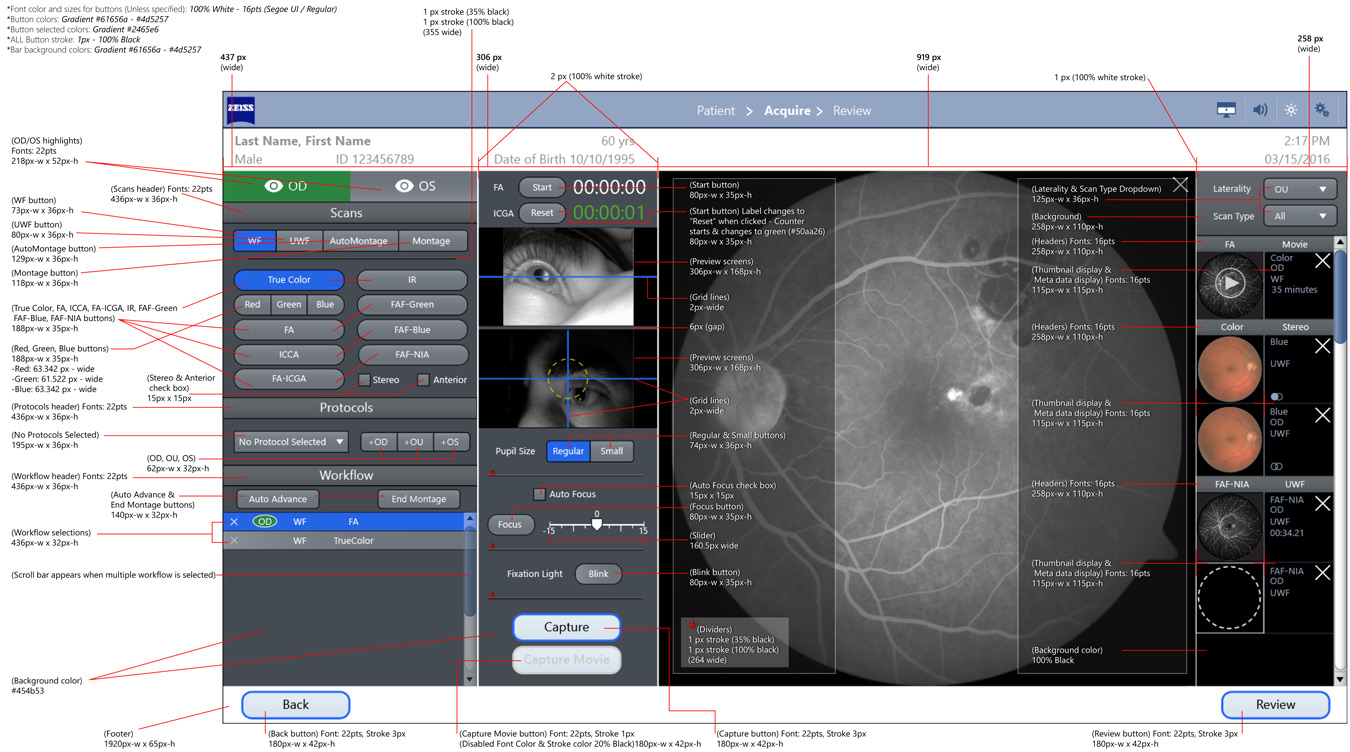Open settings gears icon in header

(x=1322, y=110)
